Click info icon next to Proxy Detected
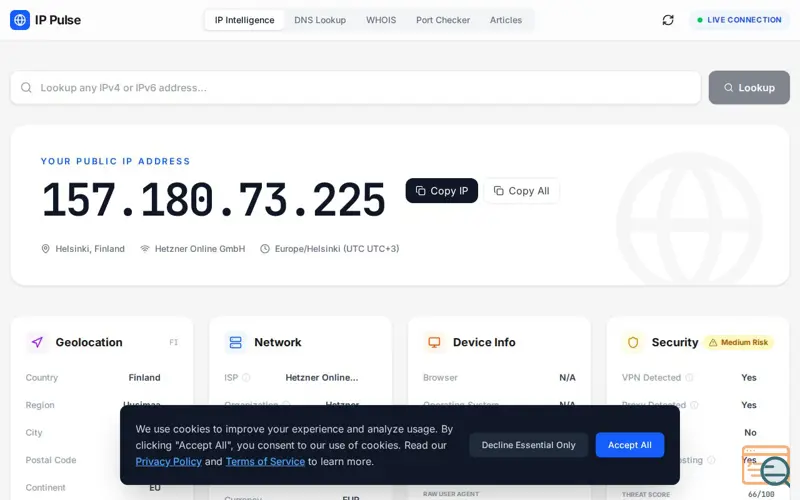The height and width of the screenshot is (500, 800). coord(694,405)
